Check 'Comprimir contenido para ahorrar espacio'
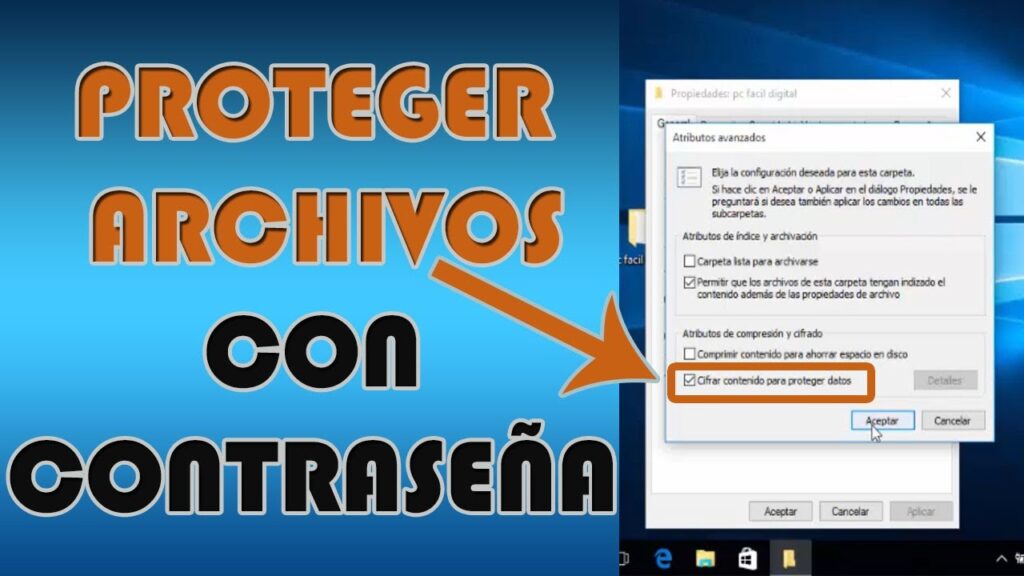 click(689, 354)
